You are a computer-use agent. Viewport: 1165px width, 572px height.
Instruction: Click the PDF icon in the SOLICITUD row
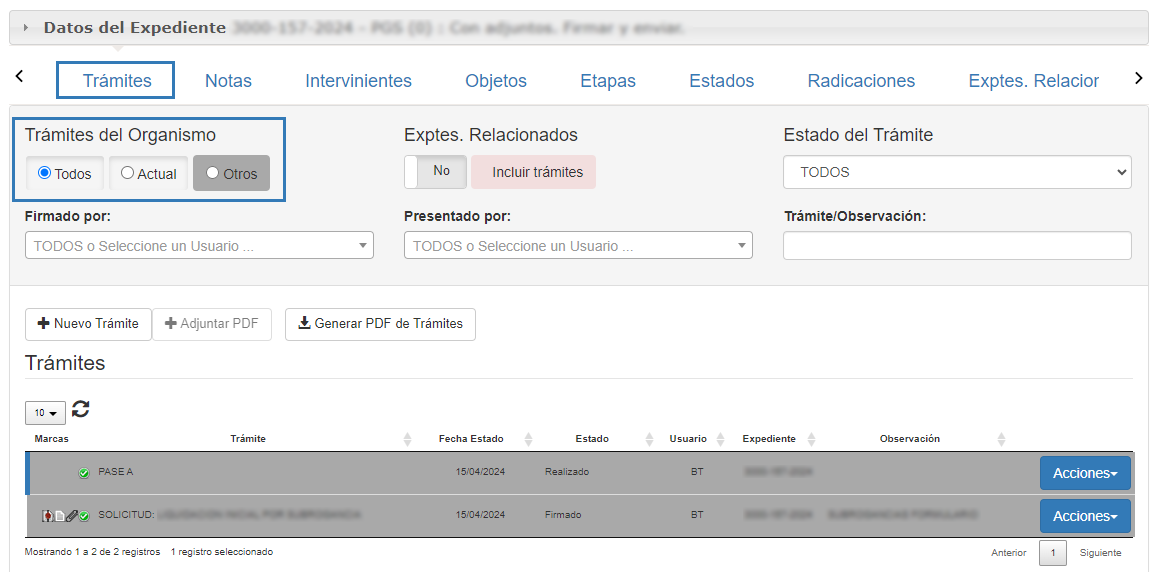coord(46,516)
